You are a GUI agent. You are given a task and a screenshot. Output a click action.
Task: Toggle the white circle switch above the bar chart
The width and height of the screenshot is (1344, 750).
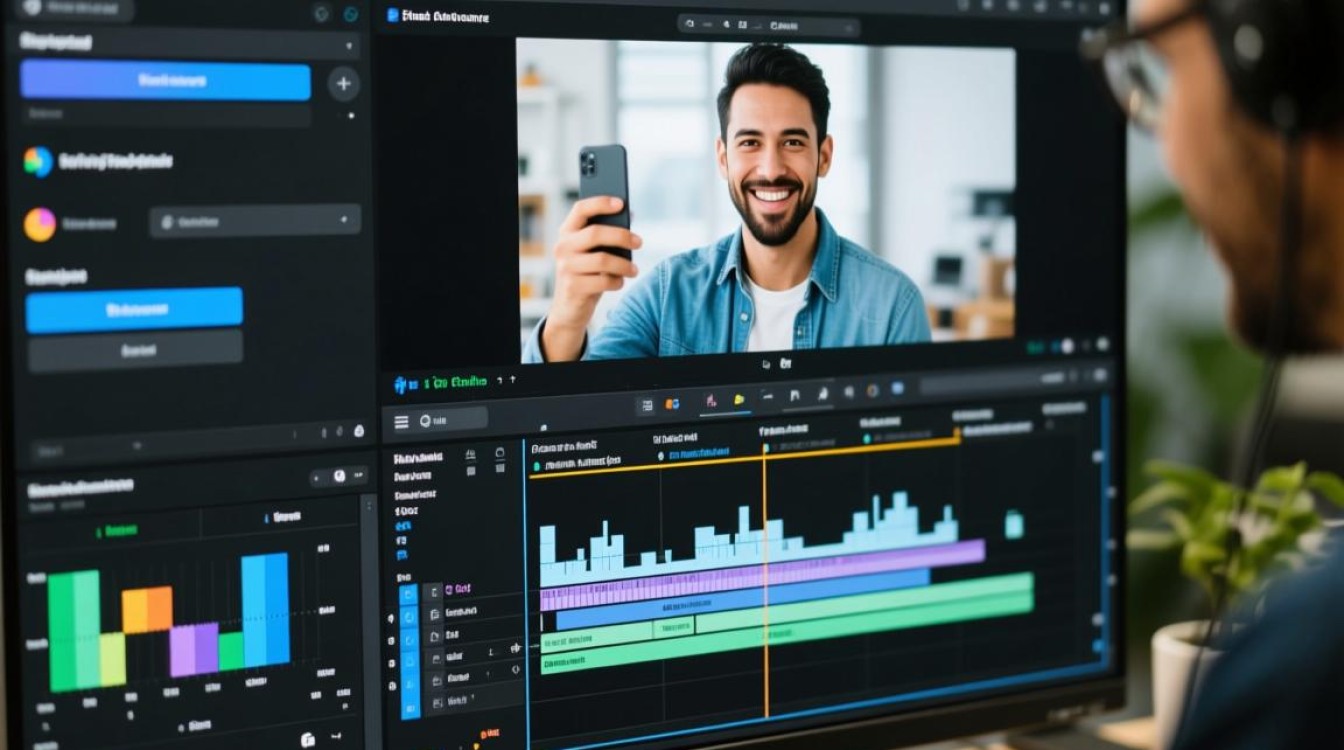(339, 477)
